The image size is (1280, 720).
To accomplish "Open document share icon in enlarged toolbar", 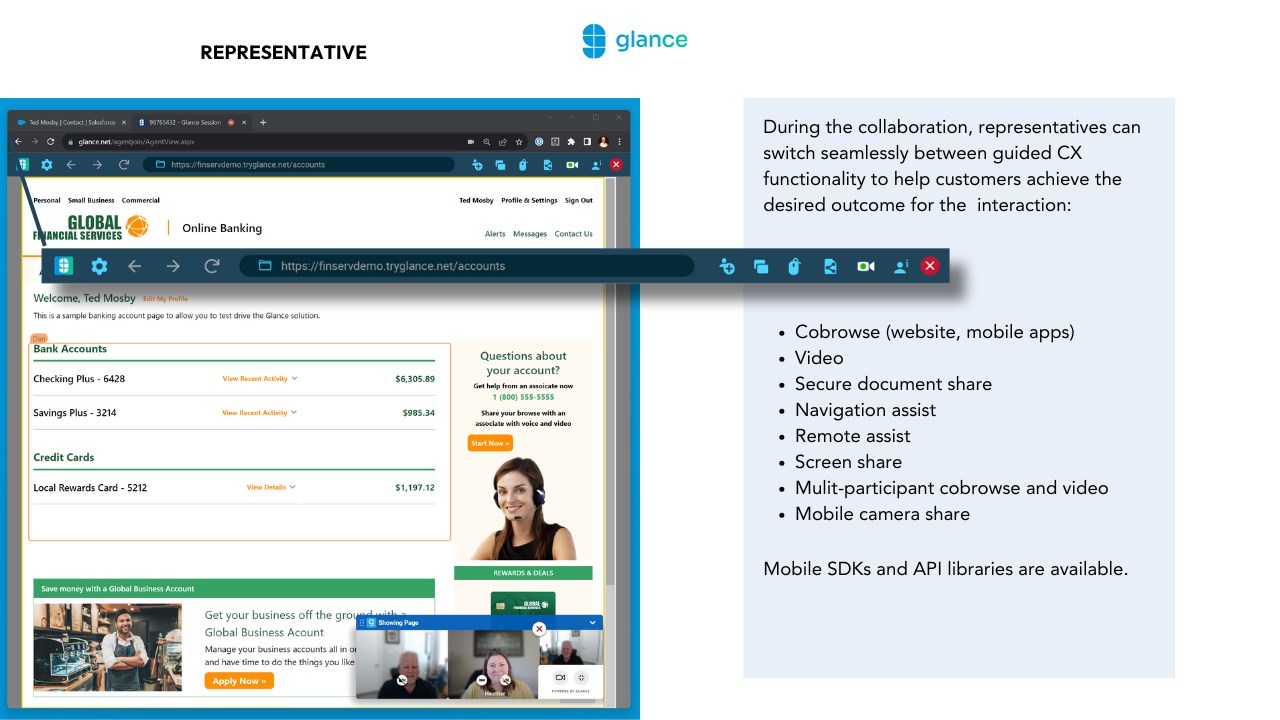I will [830, 266].
